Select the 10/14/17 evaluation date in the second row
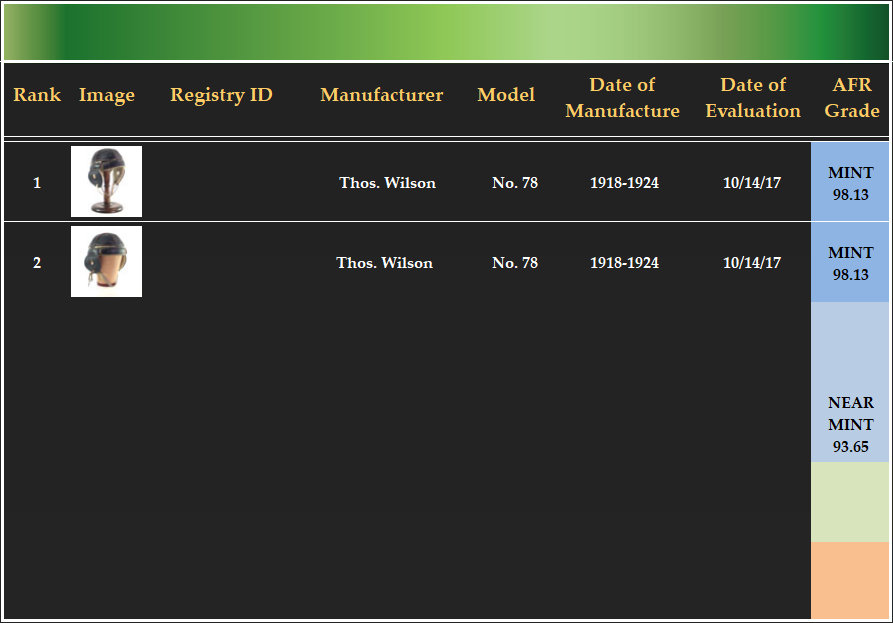The height and width of the screenshot is (623, 893). coord(752,263)
